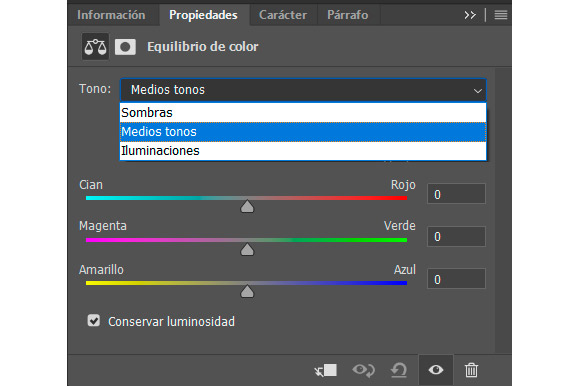
Task: Click view previous state eye icon
Action: [363, 370]
